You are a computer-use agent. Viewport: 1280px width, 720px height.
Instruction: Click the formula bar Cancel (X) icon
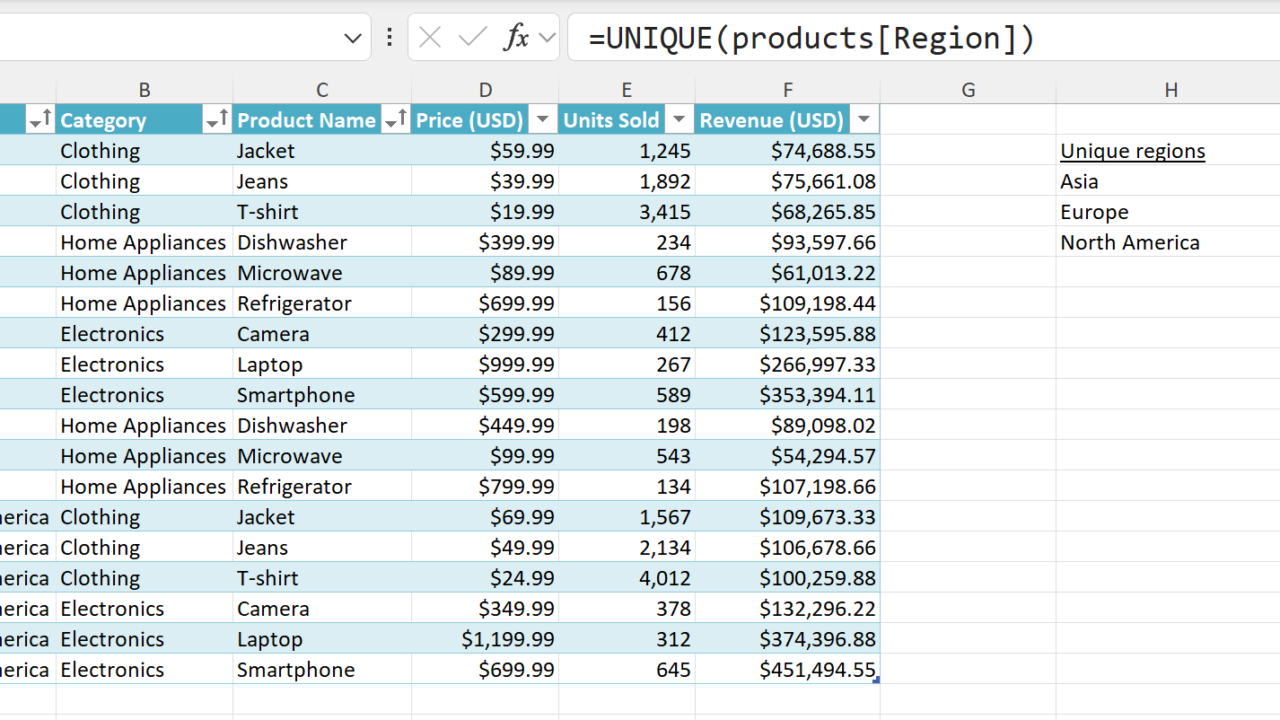[430, 38]
